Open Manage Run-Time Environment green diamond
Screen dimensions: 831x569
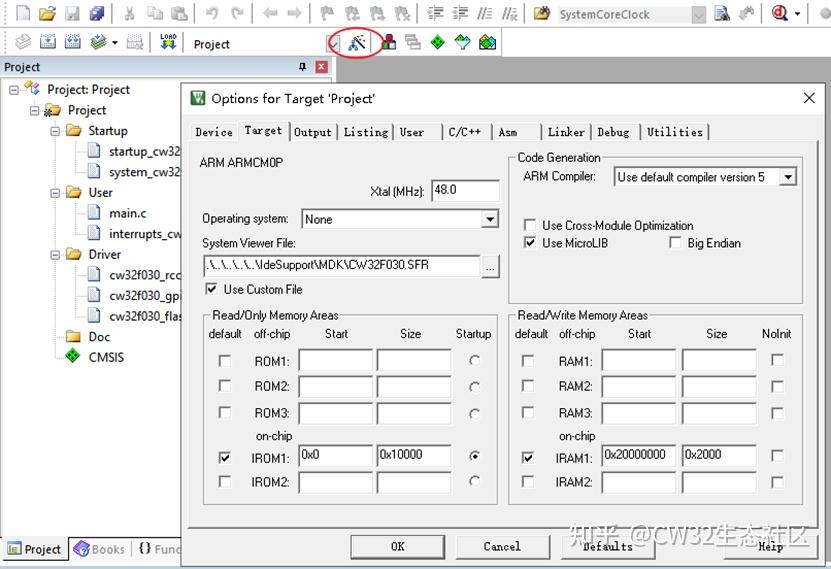(438, 42)
